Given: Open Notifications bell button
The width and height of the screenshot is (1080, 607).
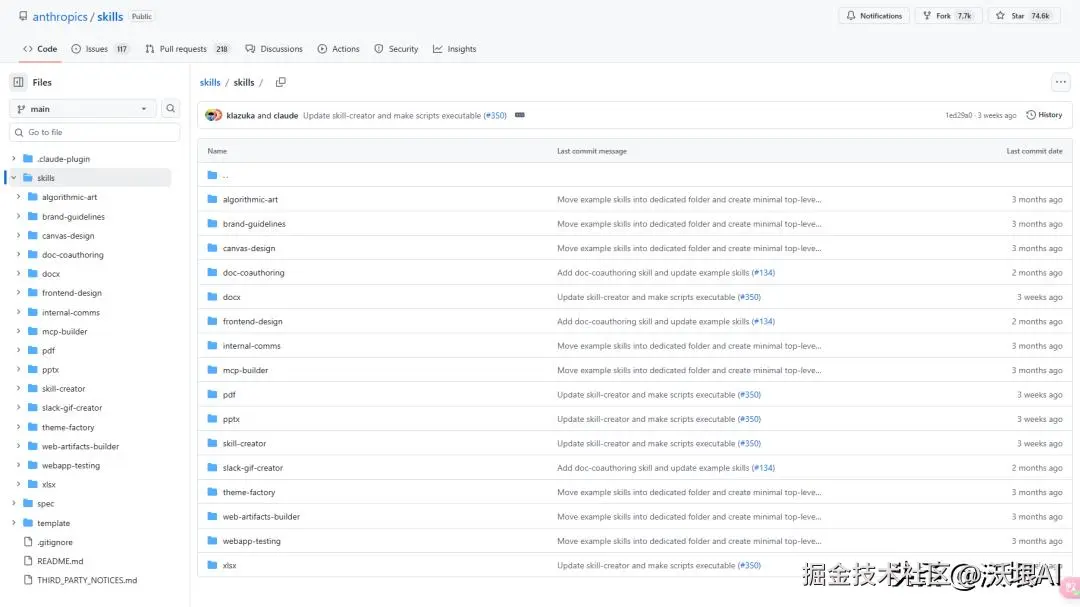Looking at the screenshot, I should tap(874, 16).
